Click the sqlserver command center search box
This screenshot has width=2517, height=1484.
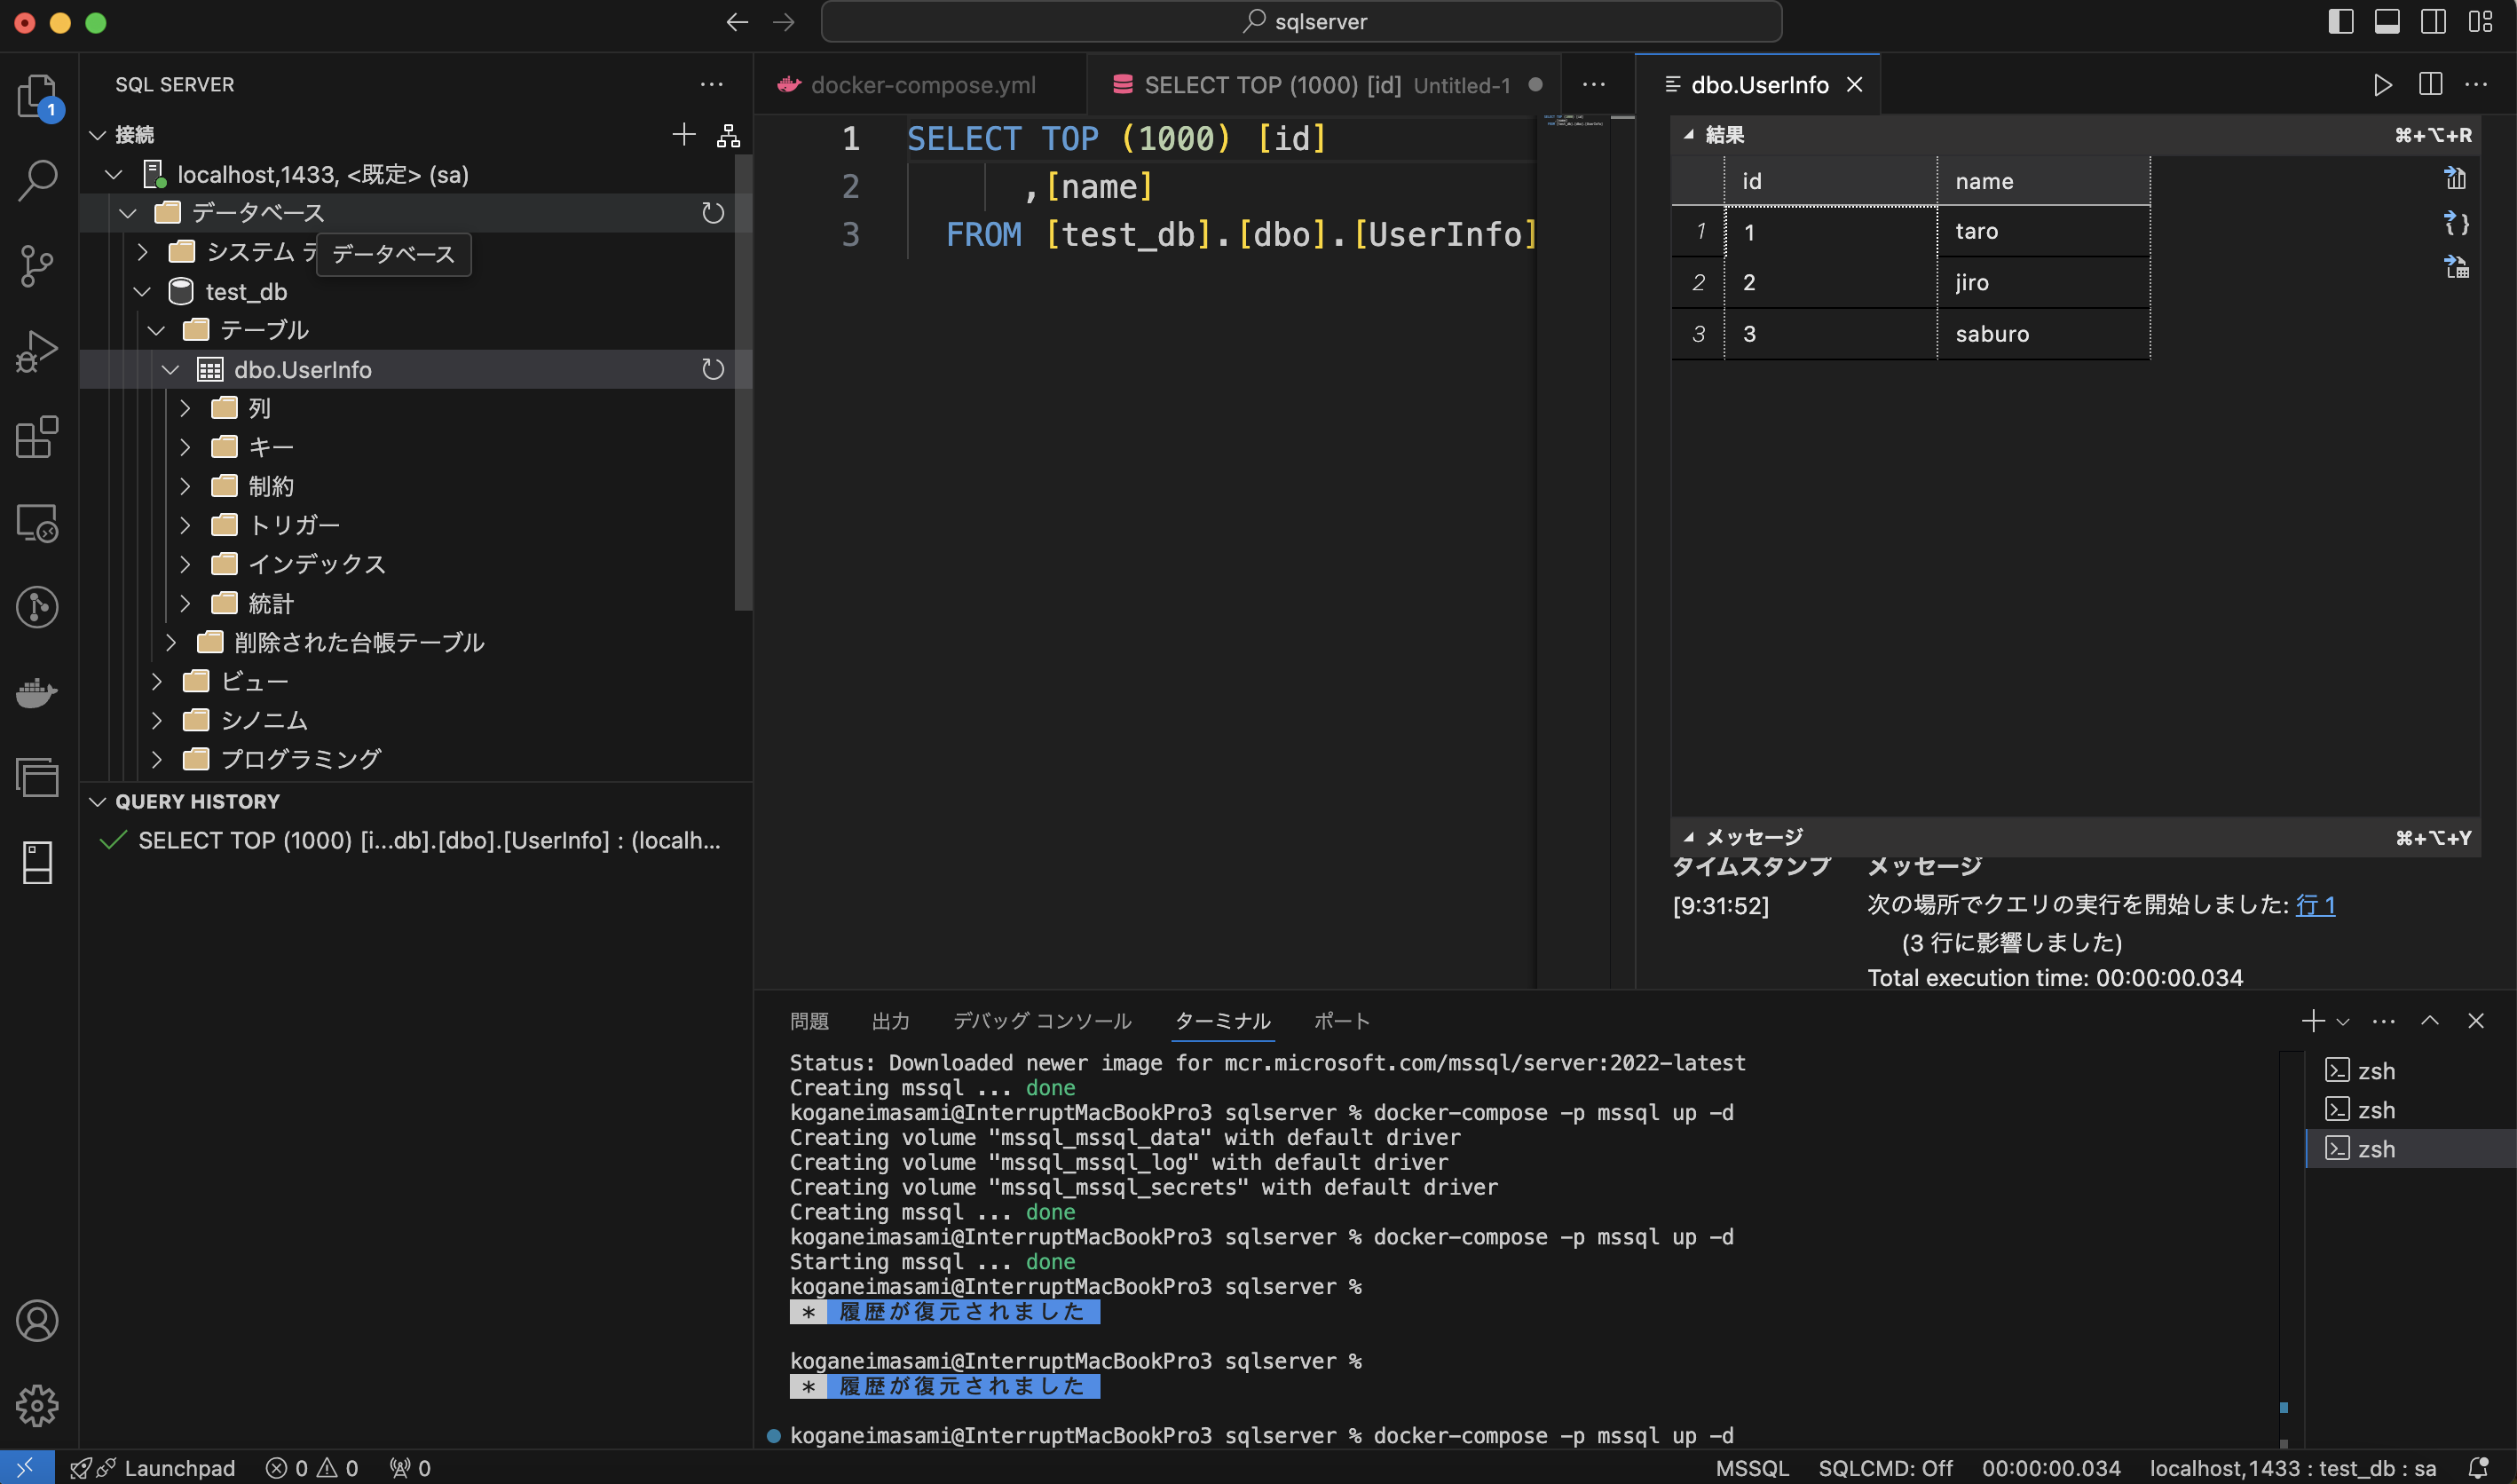pyautogui.click(x=1301, y=22)
